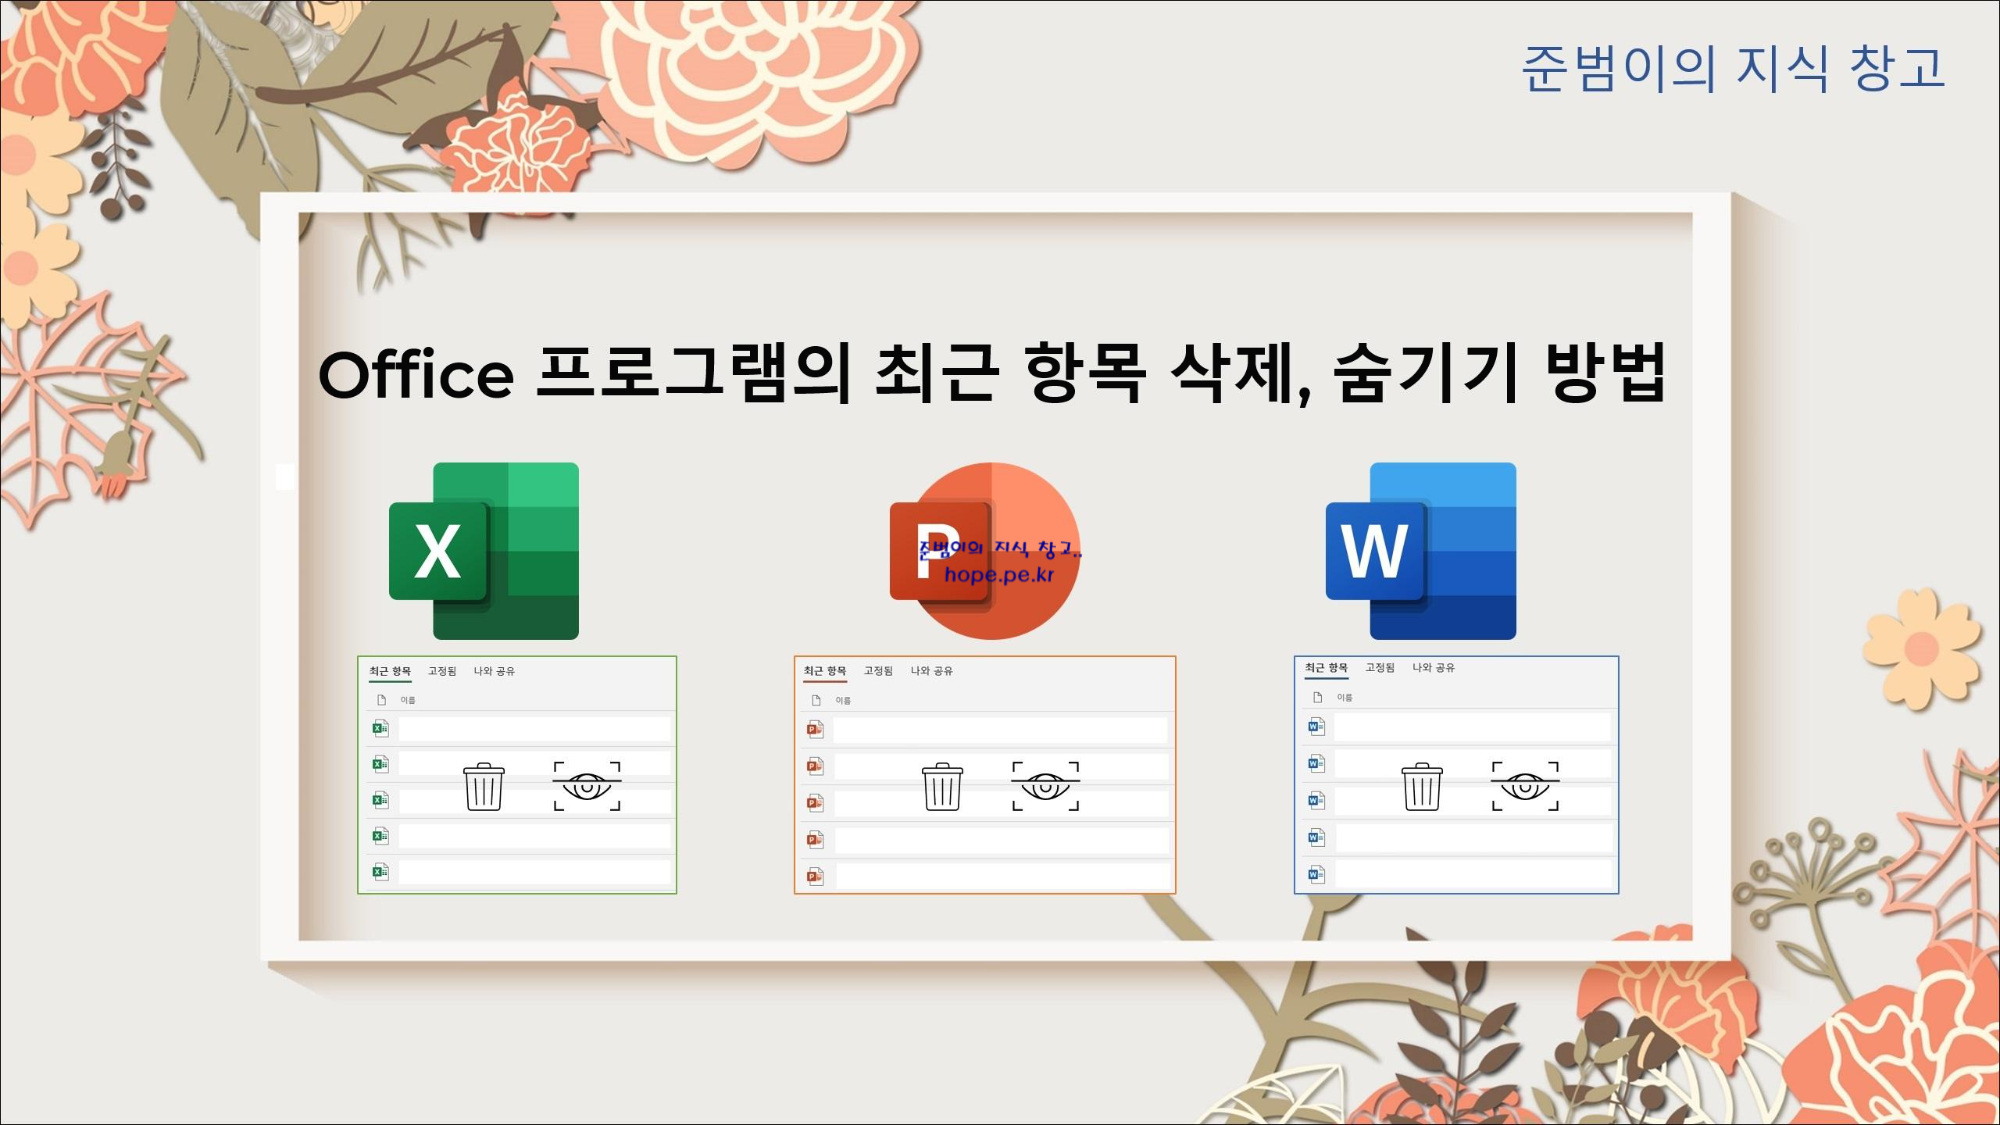Viewport: 2000px width, 1125px height.
Task: Click last PowerPoint file icon in orange list
Action: 815,876
